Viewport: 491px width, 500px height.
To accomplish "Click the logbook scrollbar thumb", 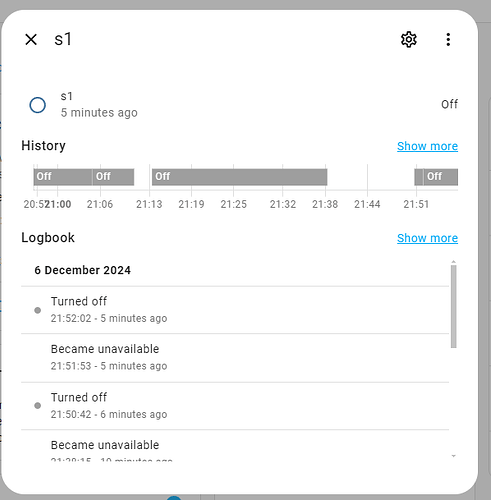I will click(x=453, y=306).
